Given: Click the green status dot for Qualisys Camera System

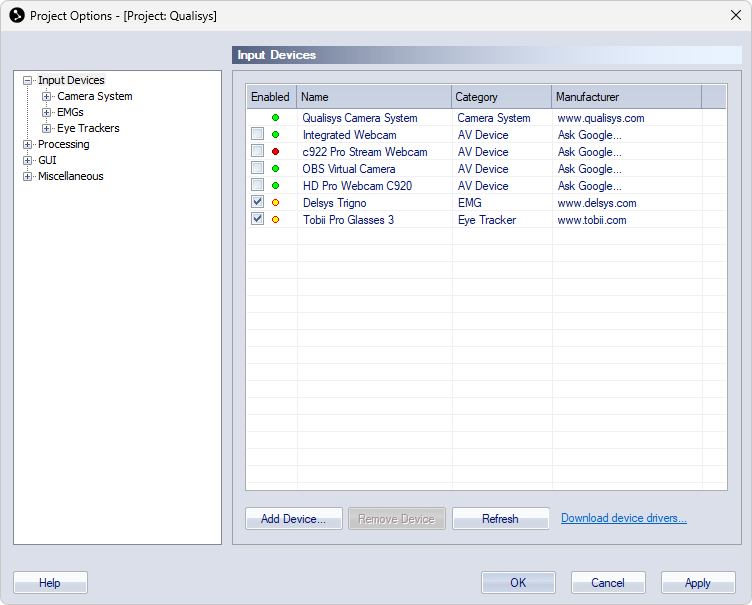Looking at the screenshot, I should point(275,118).
